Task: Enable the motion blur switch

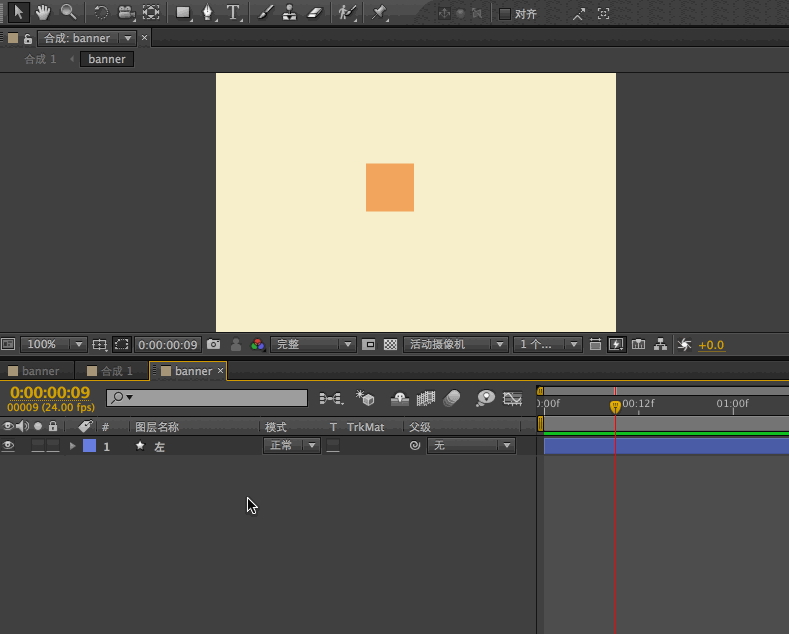Action: pos(452,399)
